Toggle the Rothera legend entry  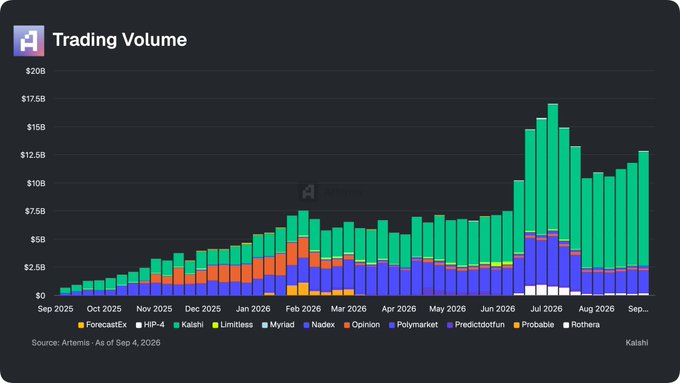(582, 325)
